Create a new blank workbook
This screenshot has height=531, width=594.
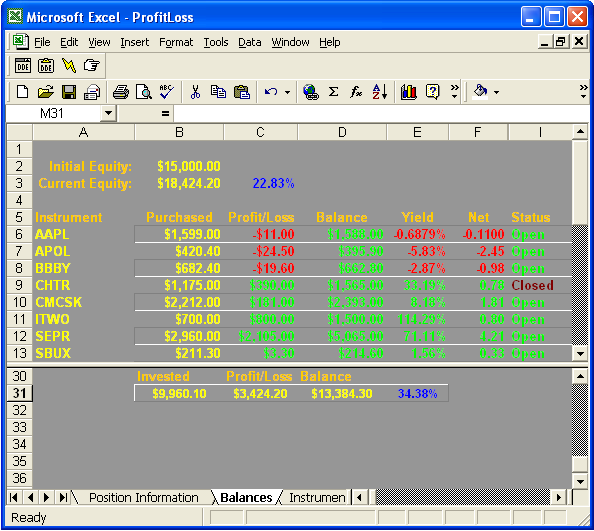click(22, 92)
